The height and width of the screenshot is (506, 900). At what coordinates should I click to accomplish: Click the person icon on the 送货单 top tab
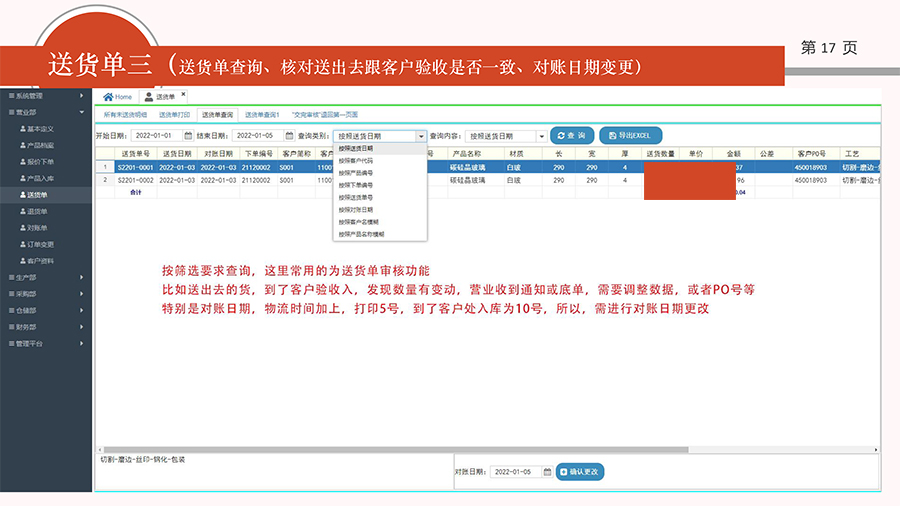(149, 97)
